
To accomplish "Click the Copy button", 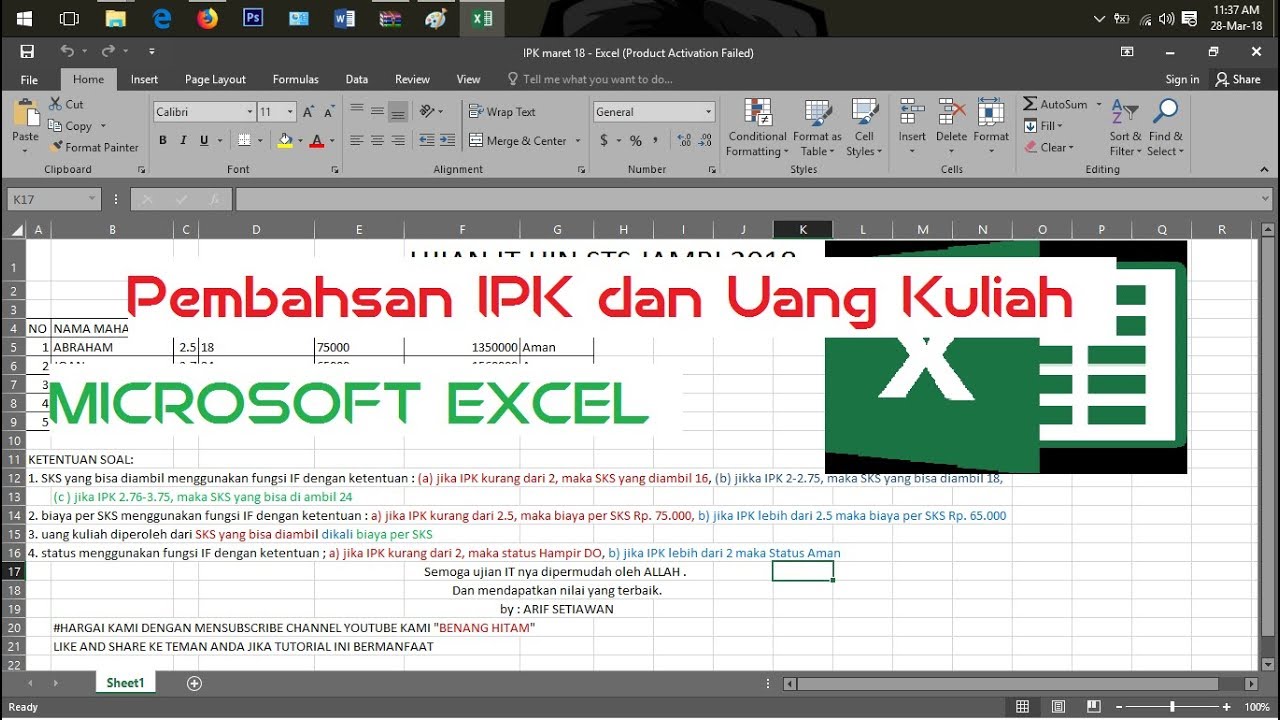I will coord(71,126).
